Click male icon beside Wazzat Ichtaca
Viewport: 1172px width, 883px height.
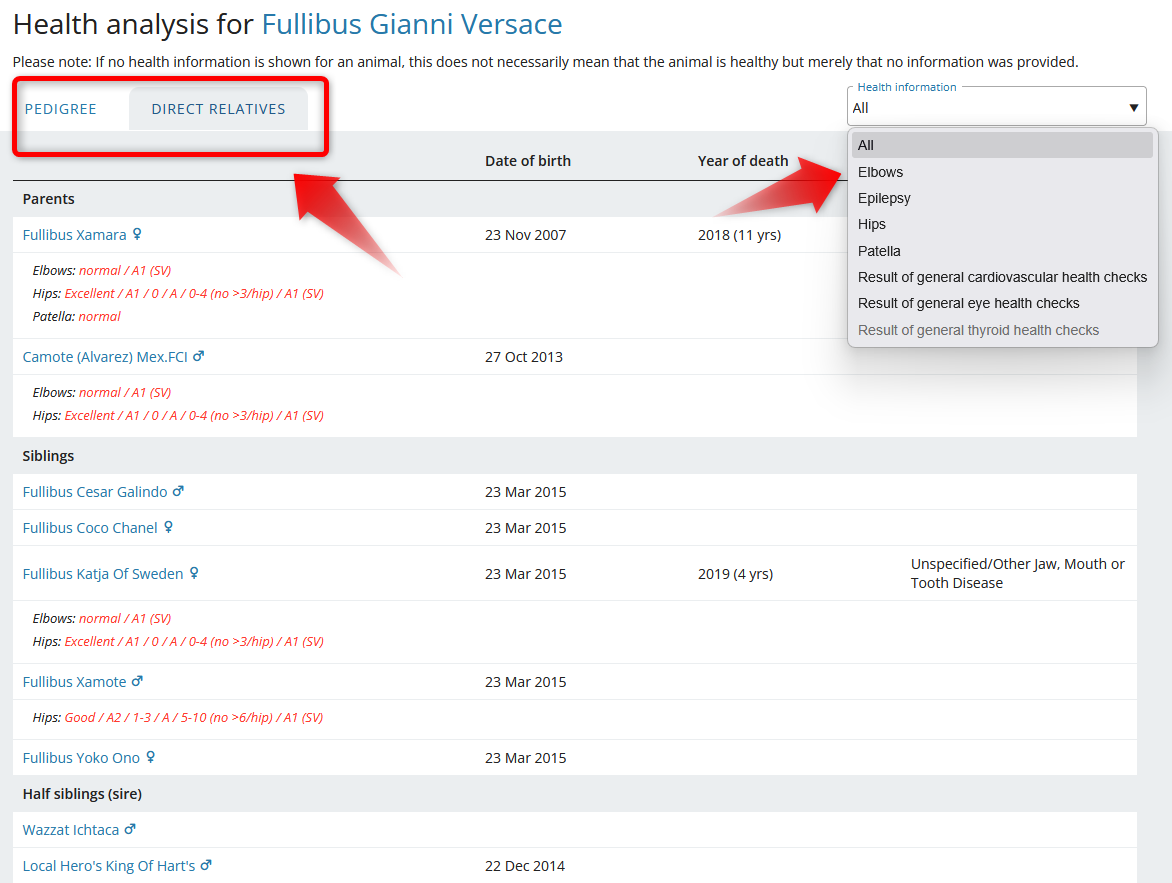tap(130, 830)
